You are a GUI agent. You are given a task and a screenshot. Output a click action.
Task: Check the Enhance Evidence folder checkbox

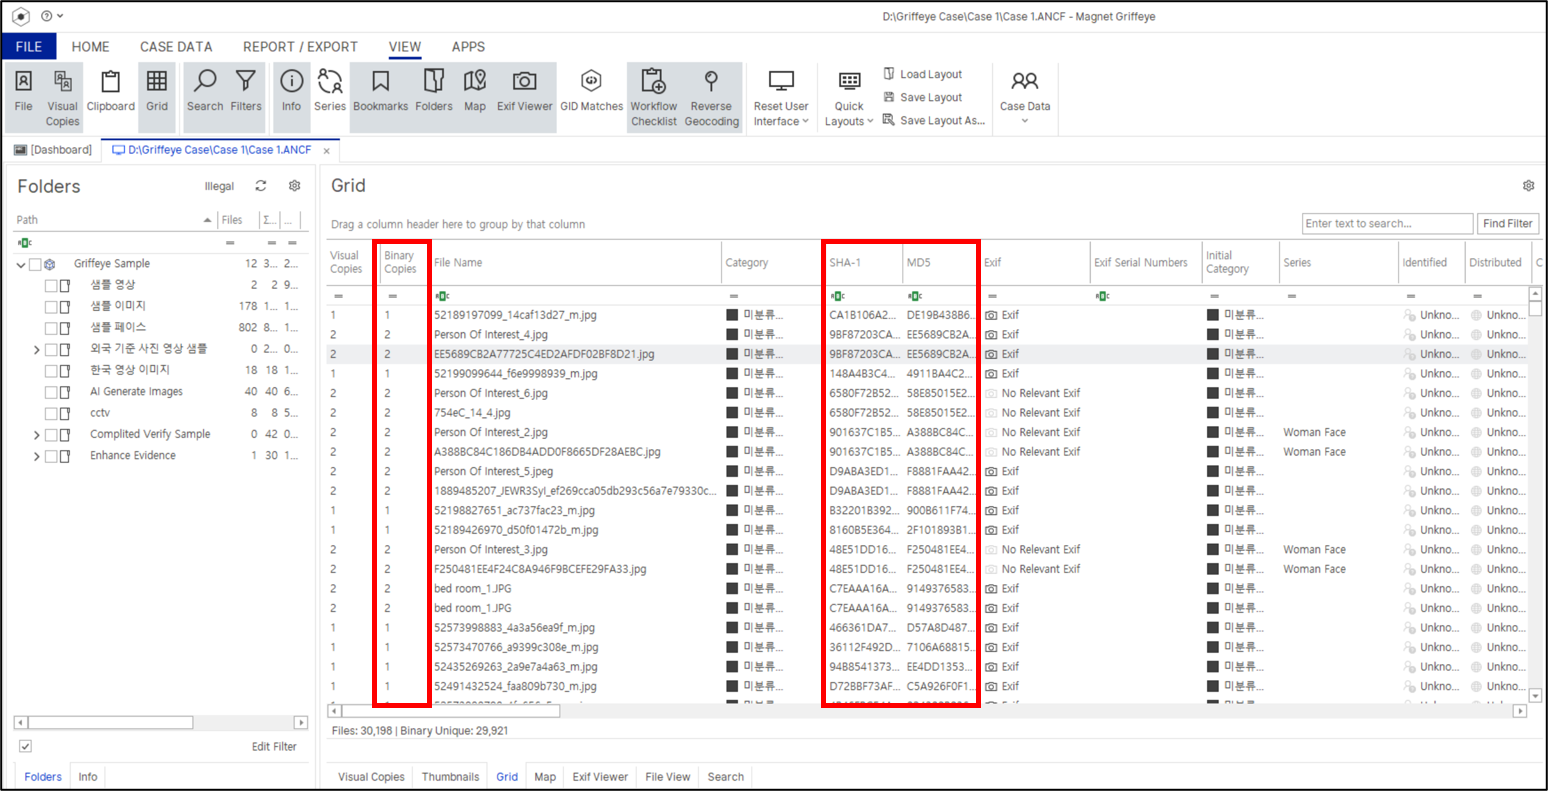coord(51,456)
